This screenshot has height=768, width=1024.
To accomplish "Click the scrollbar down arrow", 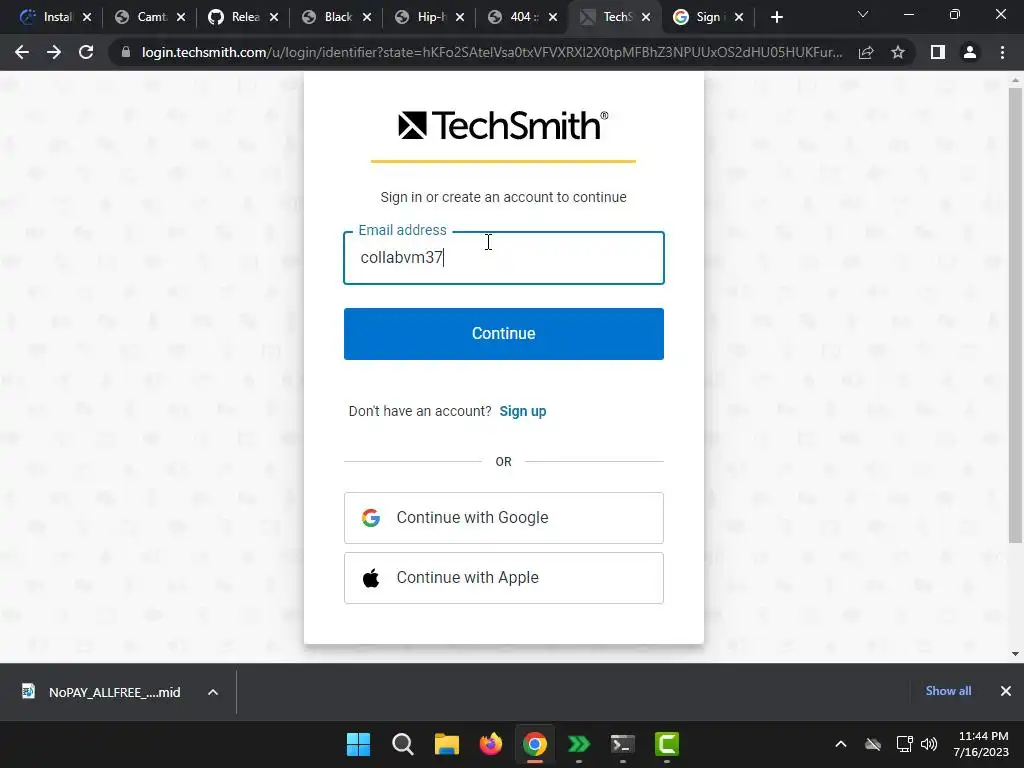I will 1014,654.
